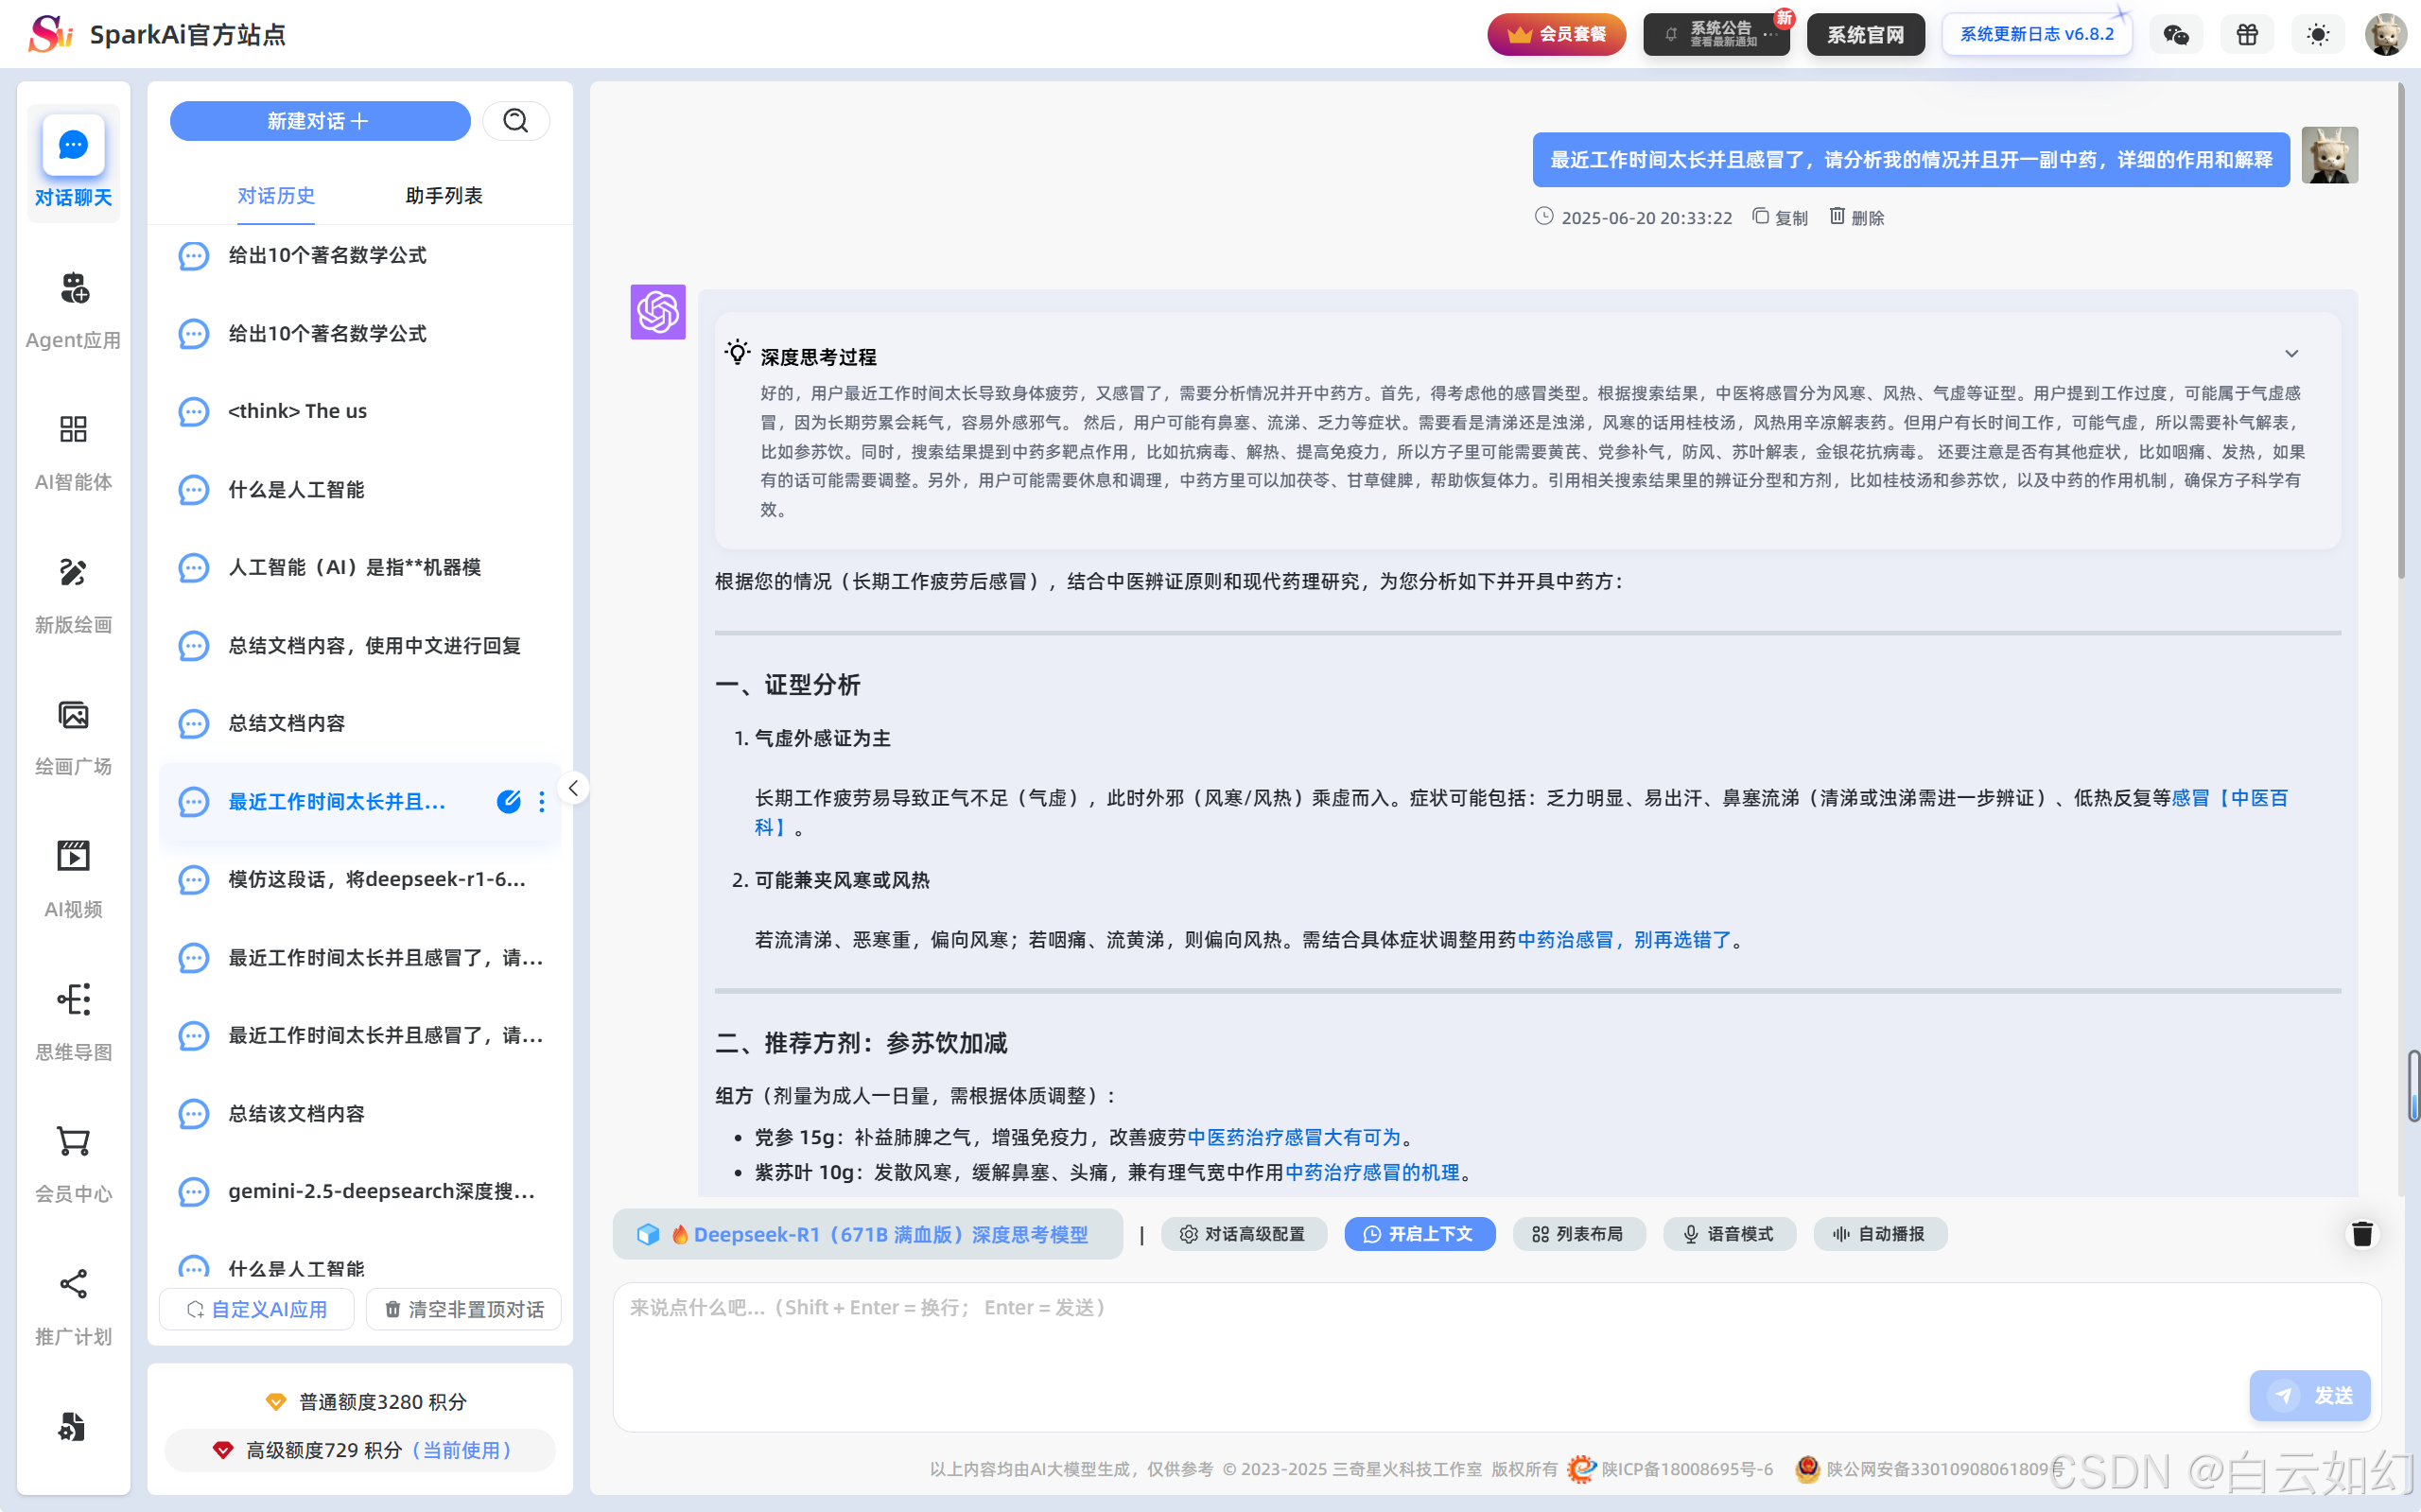Switch to the 助手列表 tab
2421x1512 pixels.
click(x=443, y=196)
